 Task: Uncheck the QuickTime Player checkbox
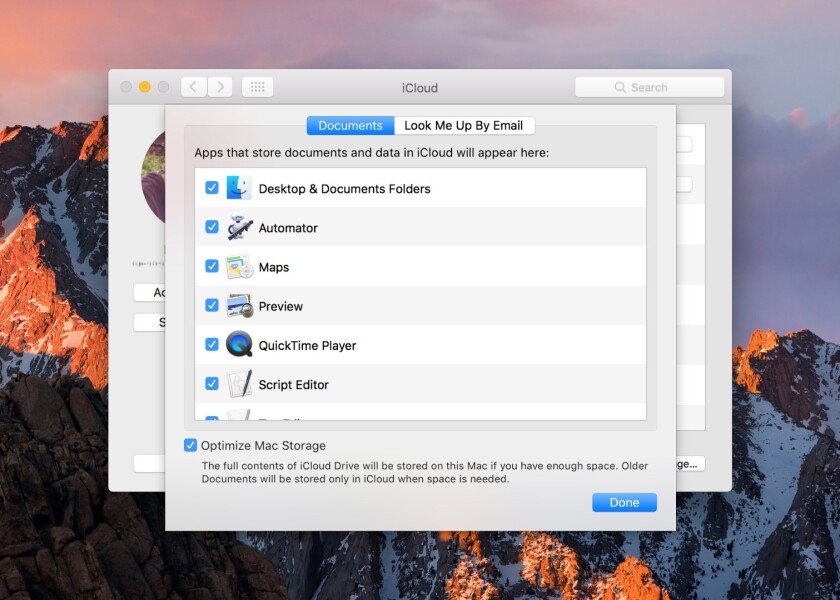(212, 344)
